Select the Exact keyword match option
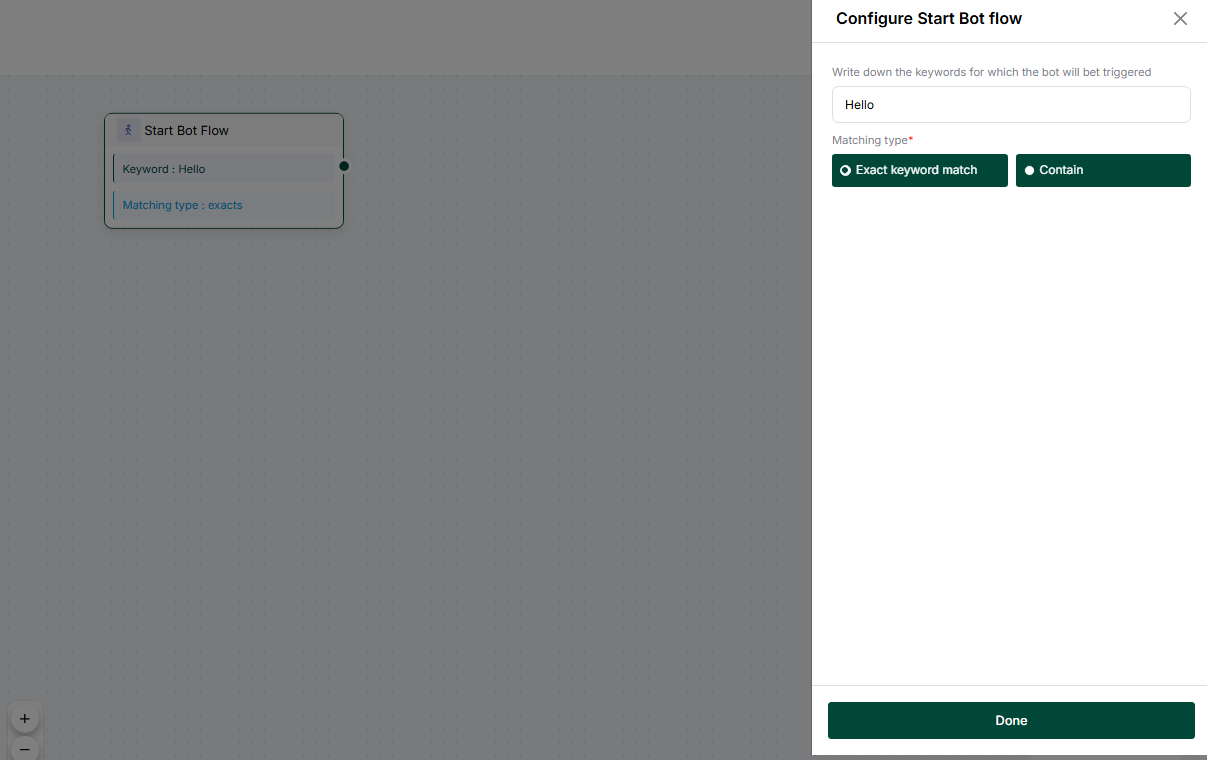The image size is (1207, 760). click(919, 170)
